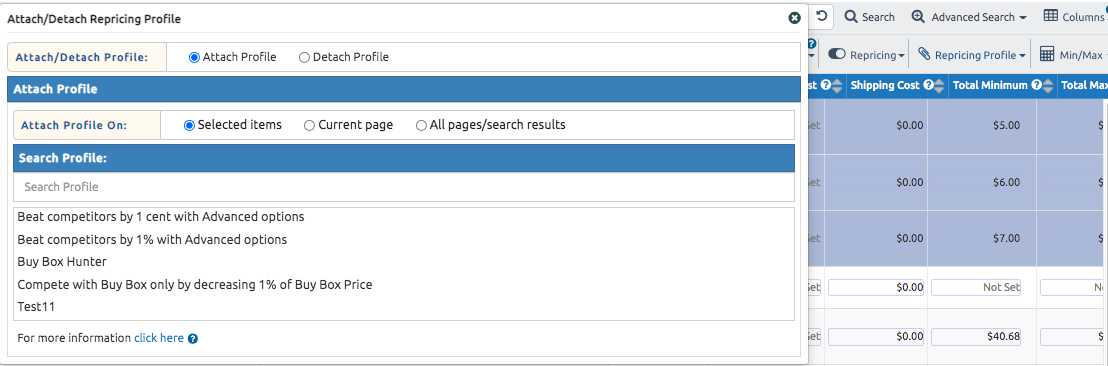The height and width of the screenshot is (366, 1108).
Task: Click help icon next to click here
Action: coord(193,338)
